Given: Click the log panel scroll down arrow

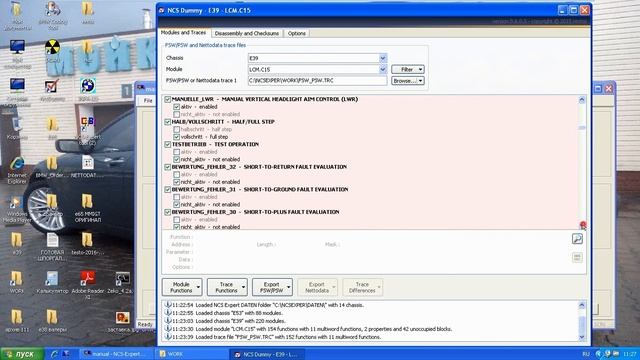Looking at the screenshot, I should (x=582, y=337).
